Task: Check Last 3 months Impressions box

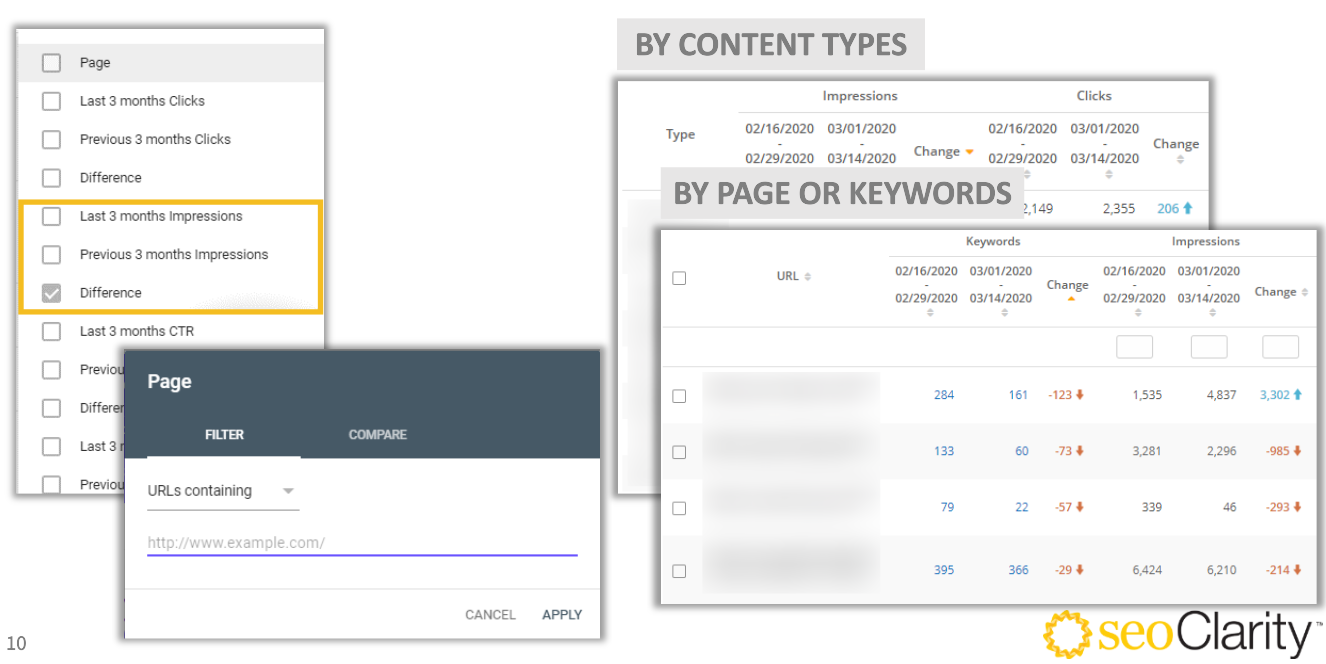Action: click(51, 216)
